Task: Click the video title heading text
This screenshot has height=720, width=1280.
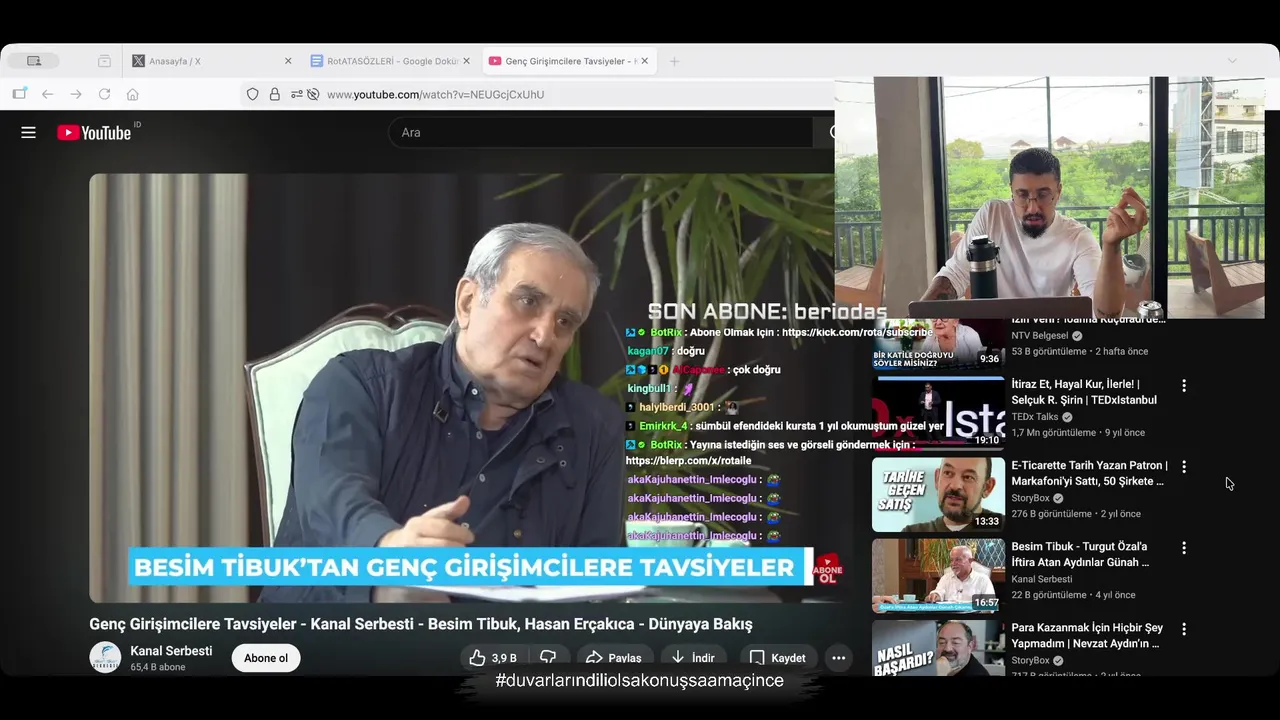Action: click(420, 624)
